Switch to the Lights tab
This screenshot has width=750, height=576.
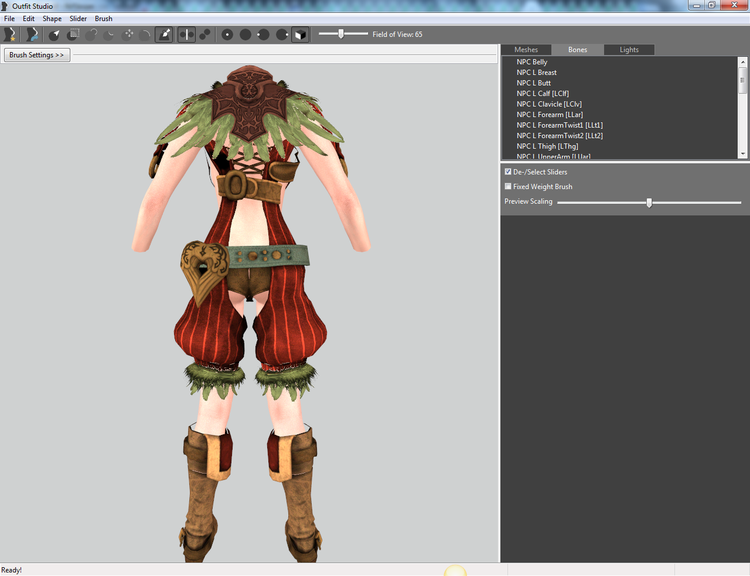click(629, 50)
